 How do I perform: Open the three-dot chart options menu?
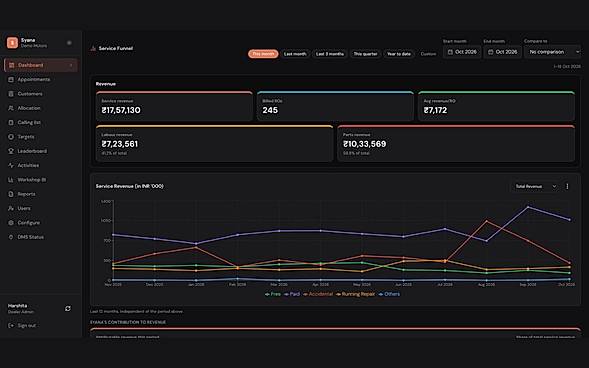point(567,186)
